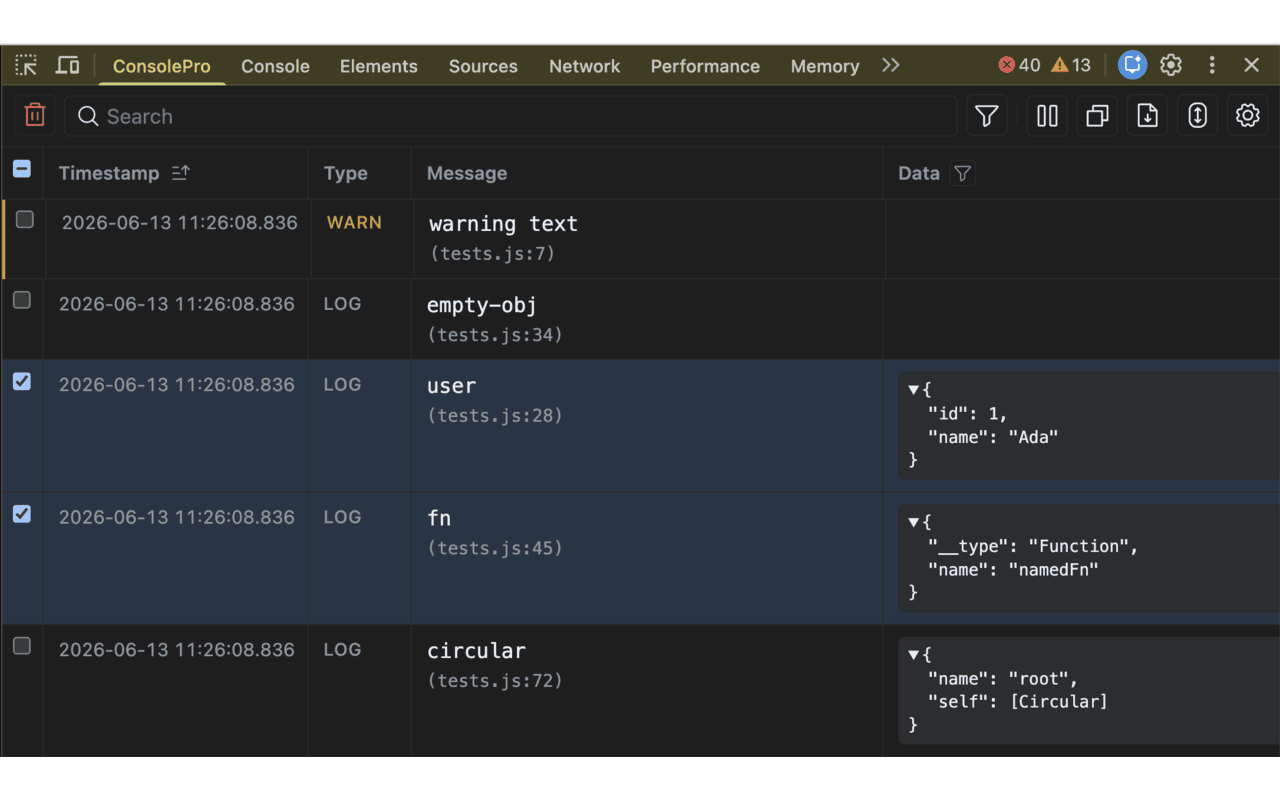Click the Data column header label
The height and width of the screenshot is (800, 1280).
[x=919, y=173]
